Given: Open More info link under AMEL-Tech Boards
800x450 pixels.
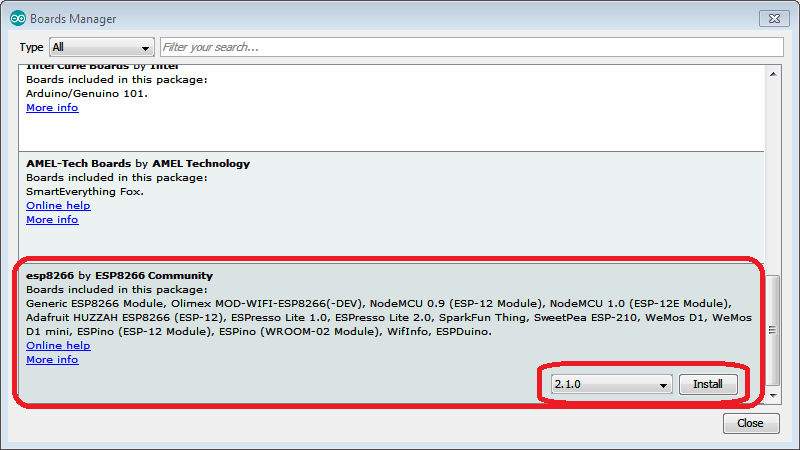Looking at the screenshot, I should 52,219.
